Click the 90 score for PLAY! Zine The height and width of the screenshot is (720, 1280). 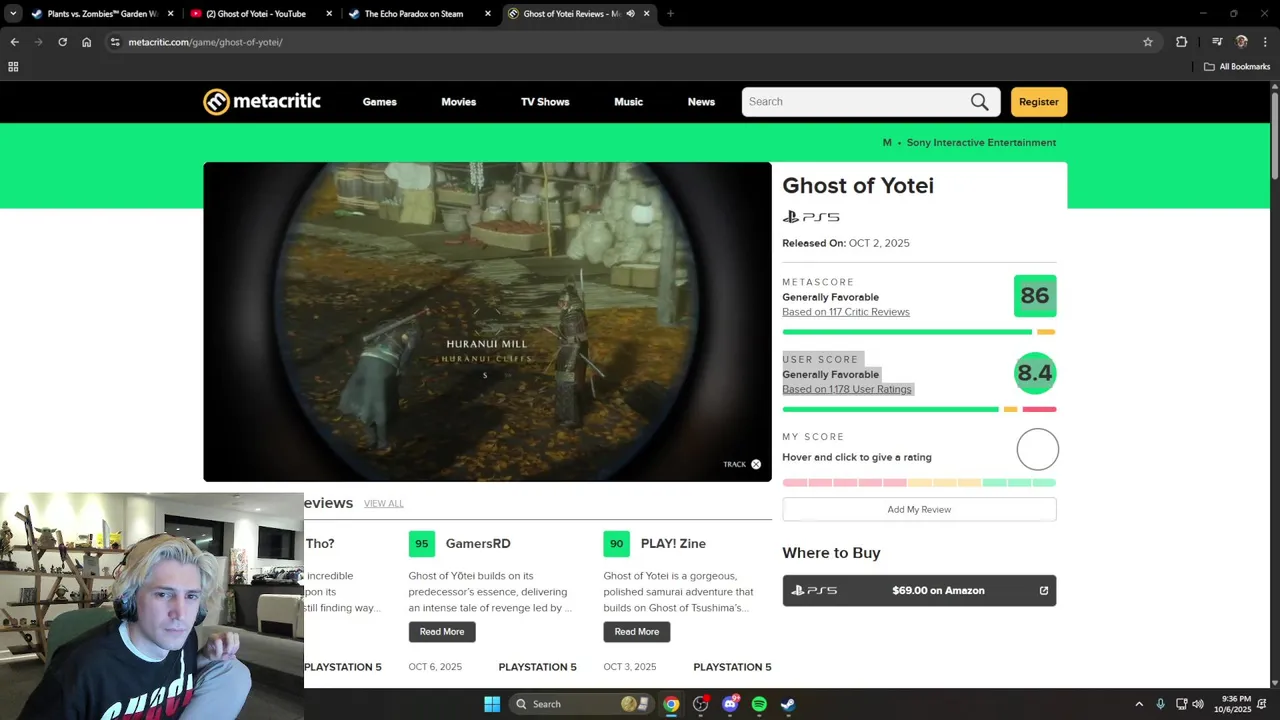(x=617, y=544)
